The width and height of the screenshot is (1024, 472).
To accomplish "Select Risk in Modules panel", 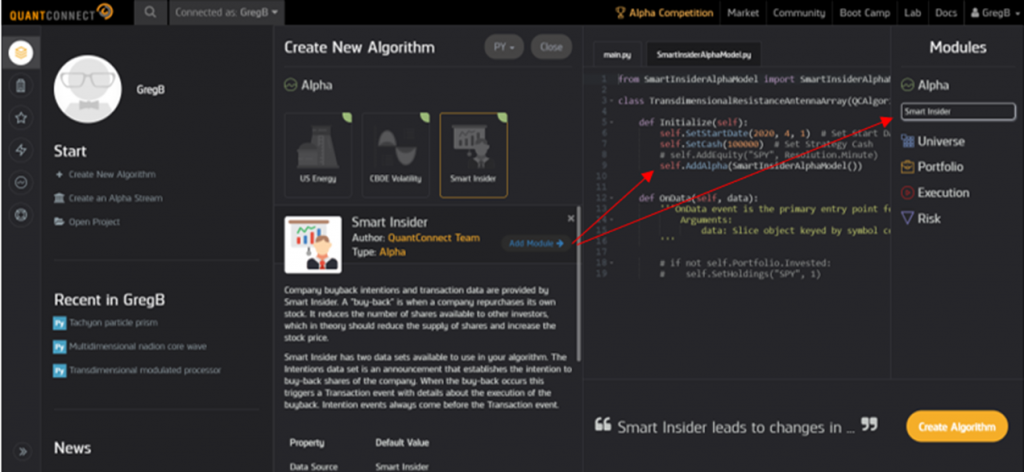I will pyautogui.click(x=921, y=218).
